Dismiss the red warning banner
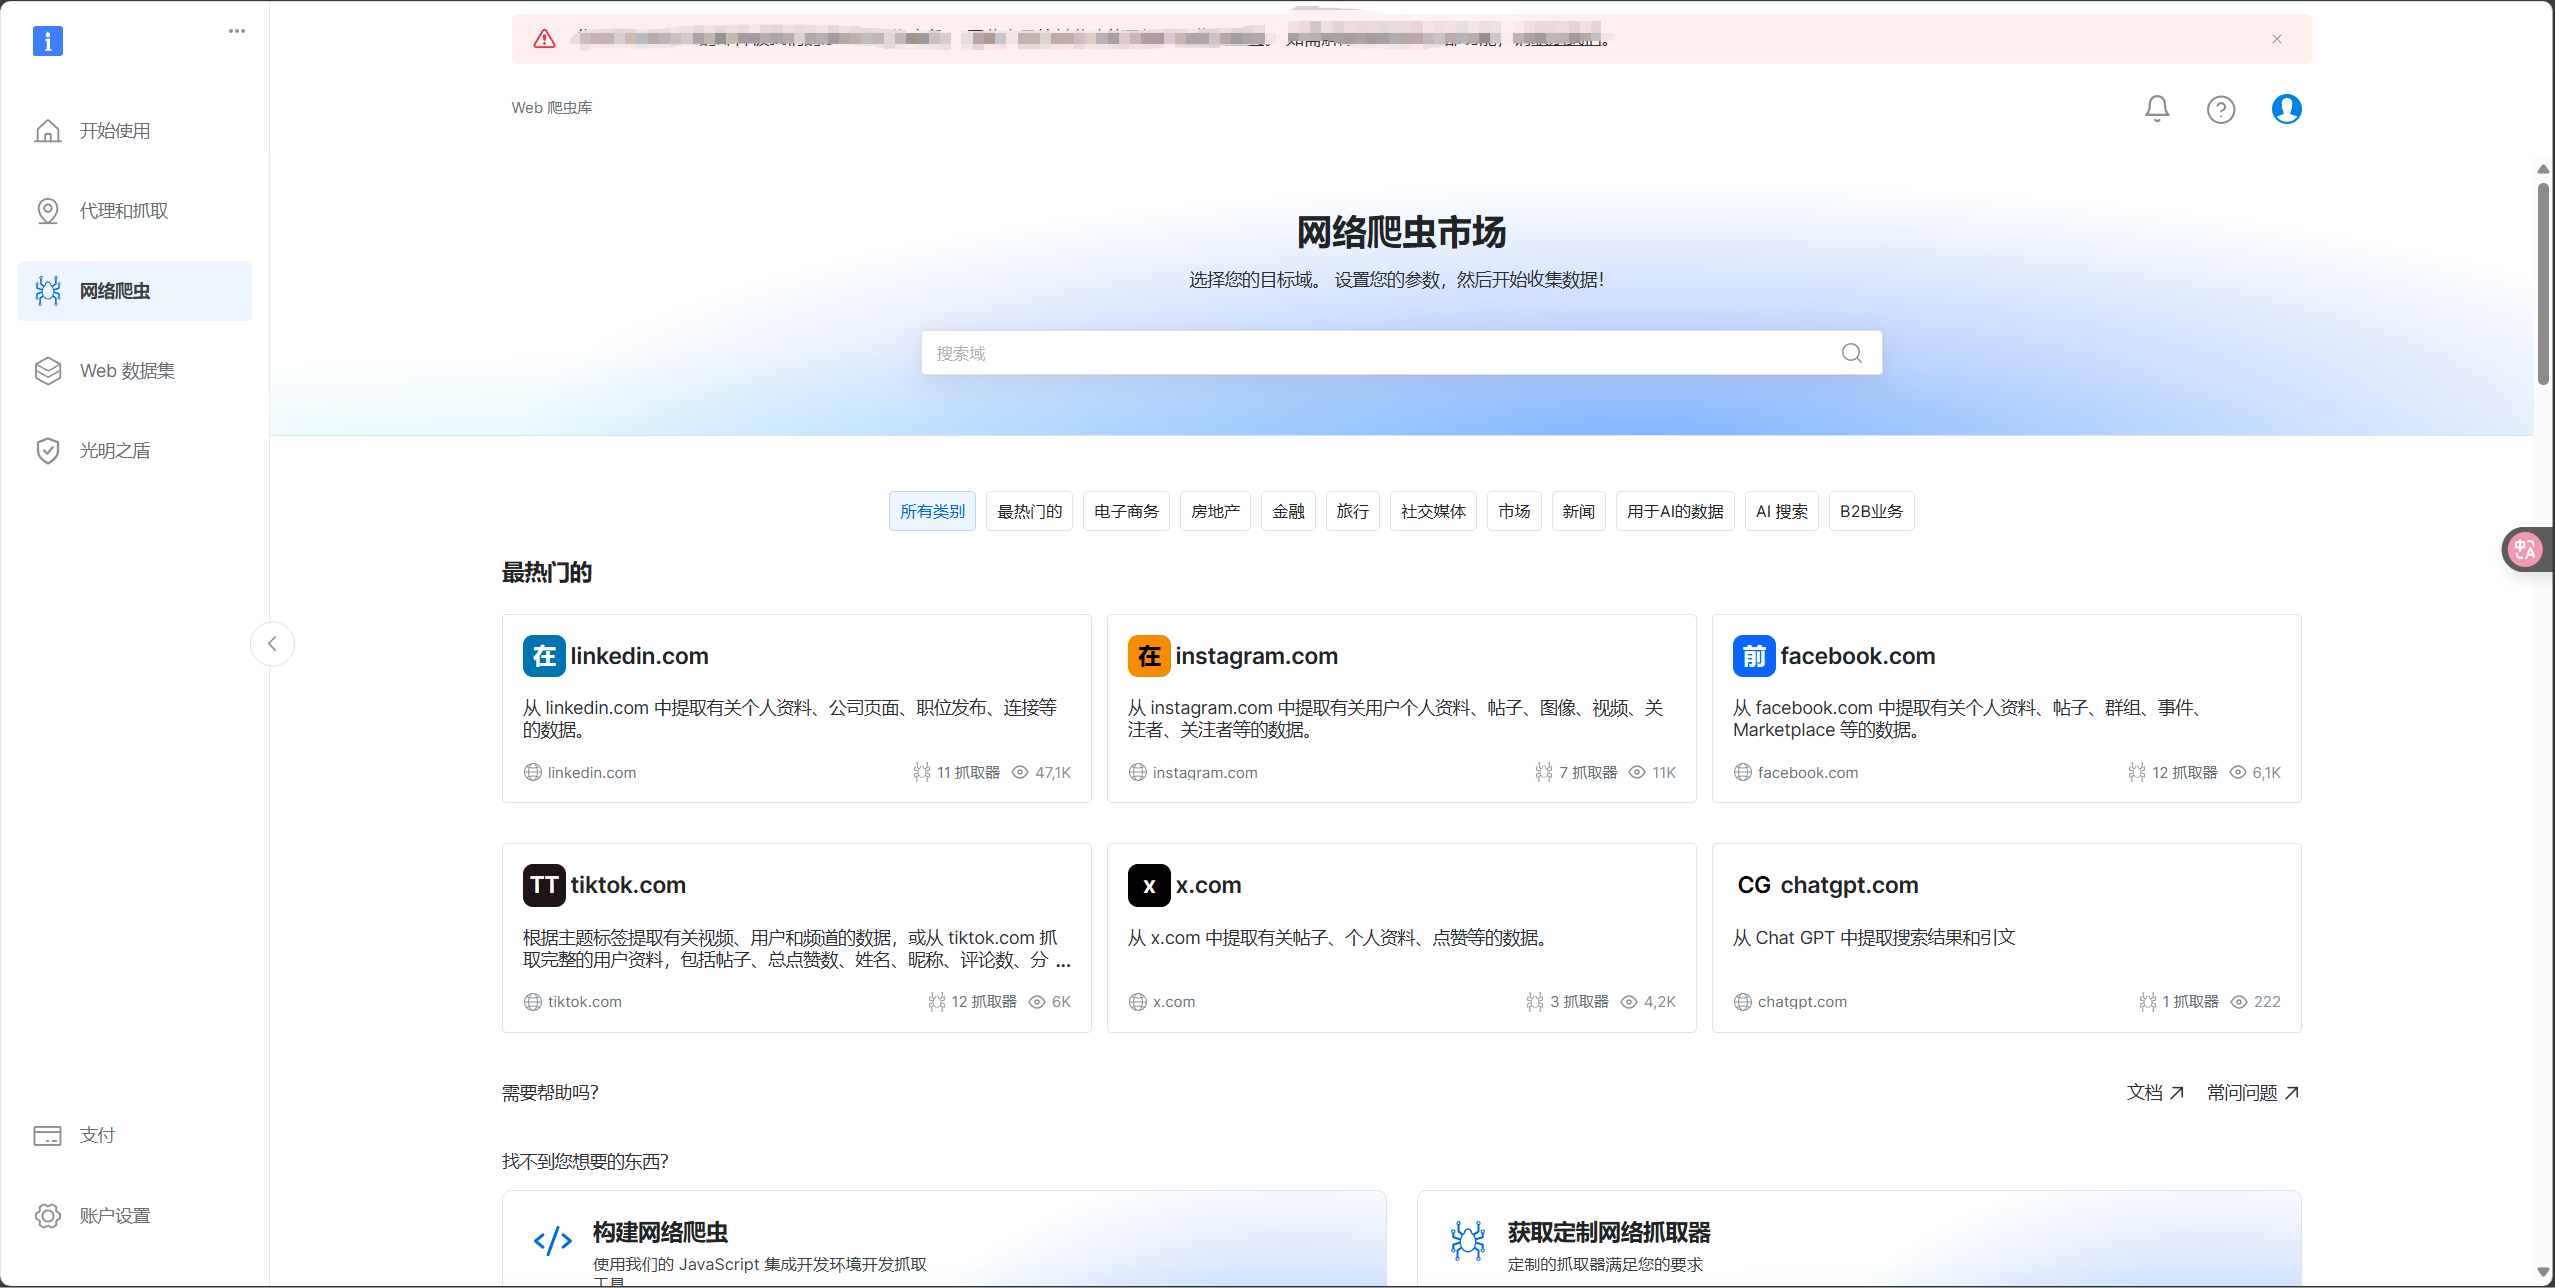 2277,39
